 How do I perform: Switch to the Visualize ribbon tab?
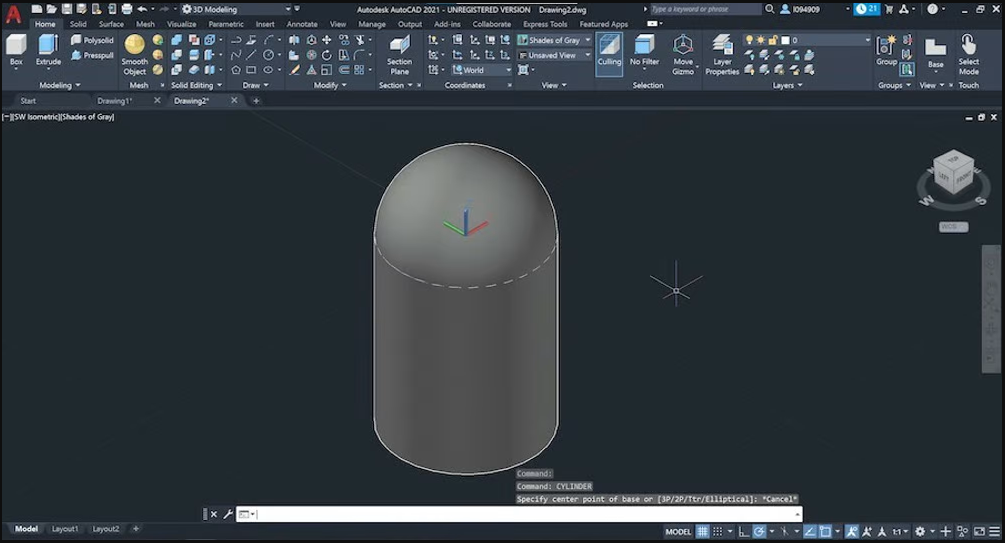coord(181,24)
